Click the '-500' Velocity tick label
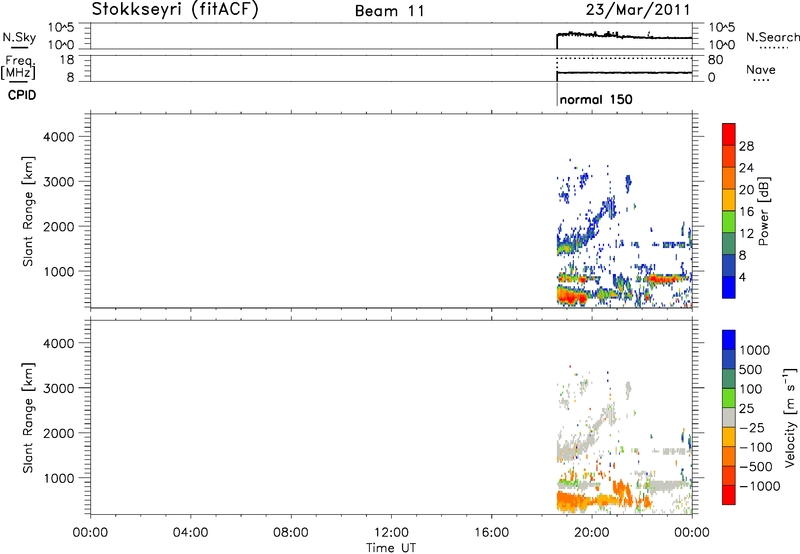Image resolution: width=800 pixels, height=554 pixels. tap(756, 466)
